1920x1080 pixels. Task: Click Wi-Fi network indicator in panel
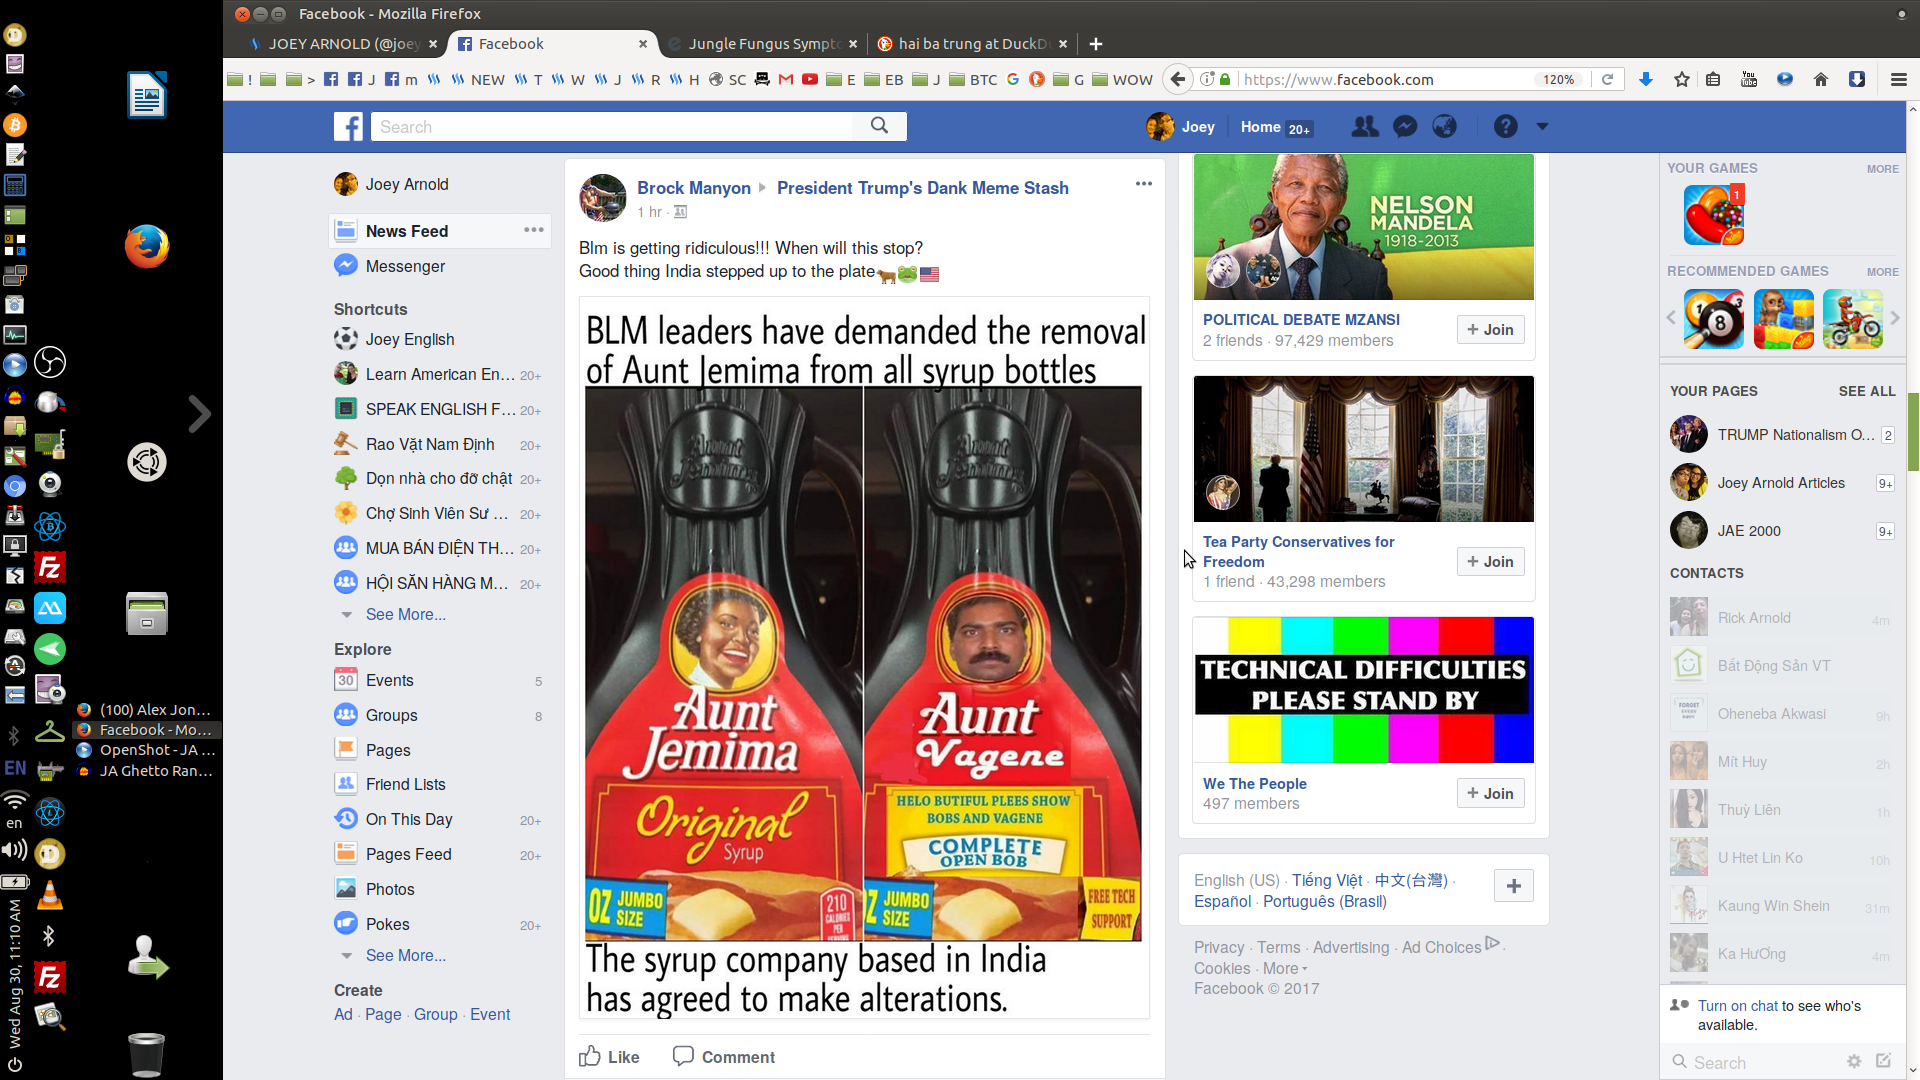pyautogui.click(x=14, y=801)
